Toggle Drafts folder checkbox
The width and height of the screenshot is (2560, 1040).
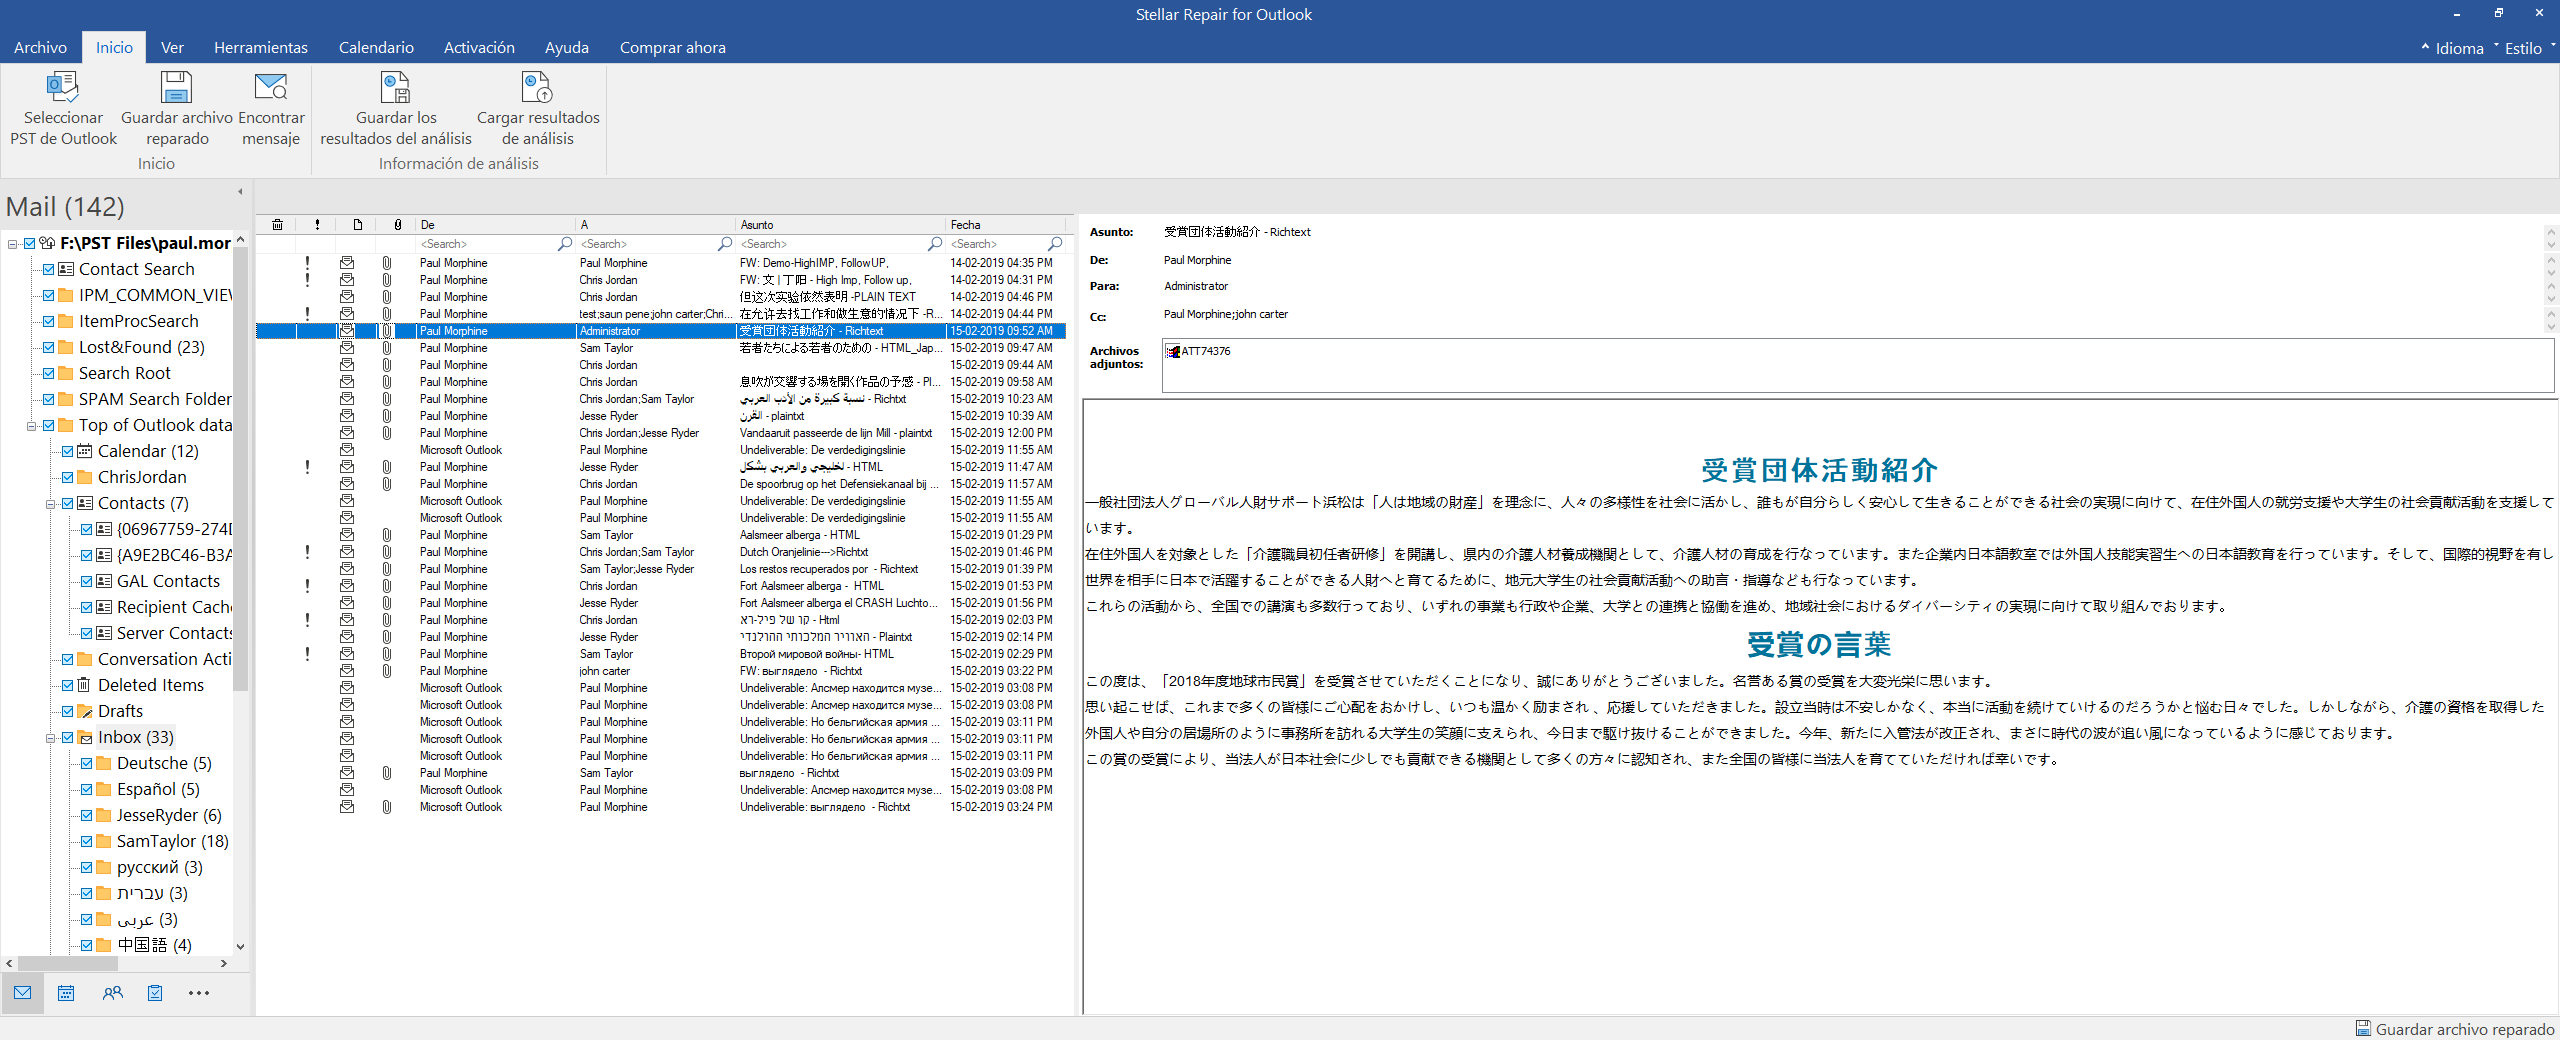coord(67,711)
